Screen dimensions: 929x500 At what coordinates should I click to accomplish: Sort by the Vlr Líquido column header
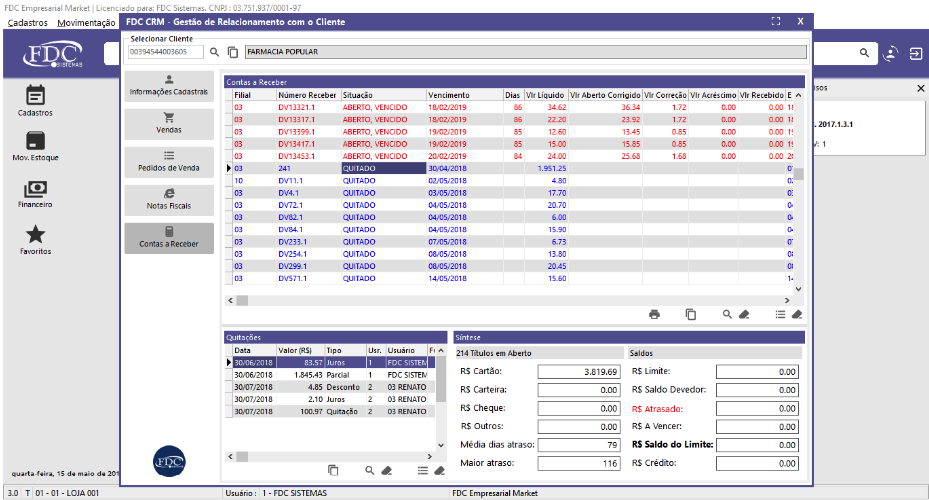point(546,95)
